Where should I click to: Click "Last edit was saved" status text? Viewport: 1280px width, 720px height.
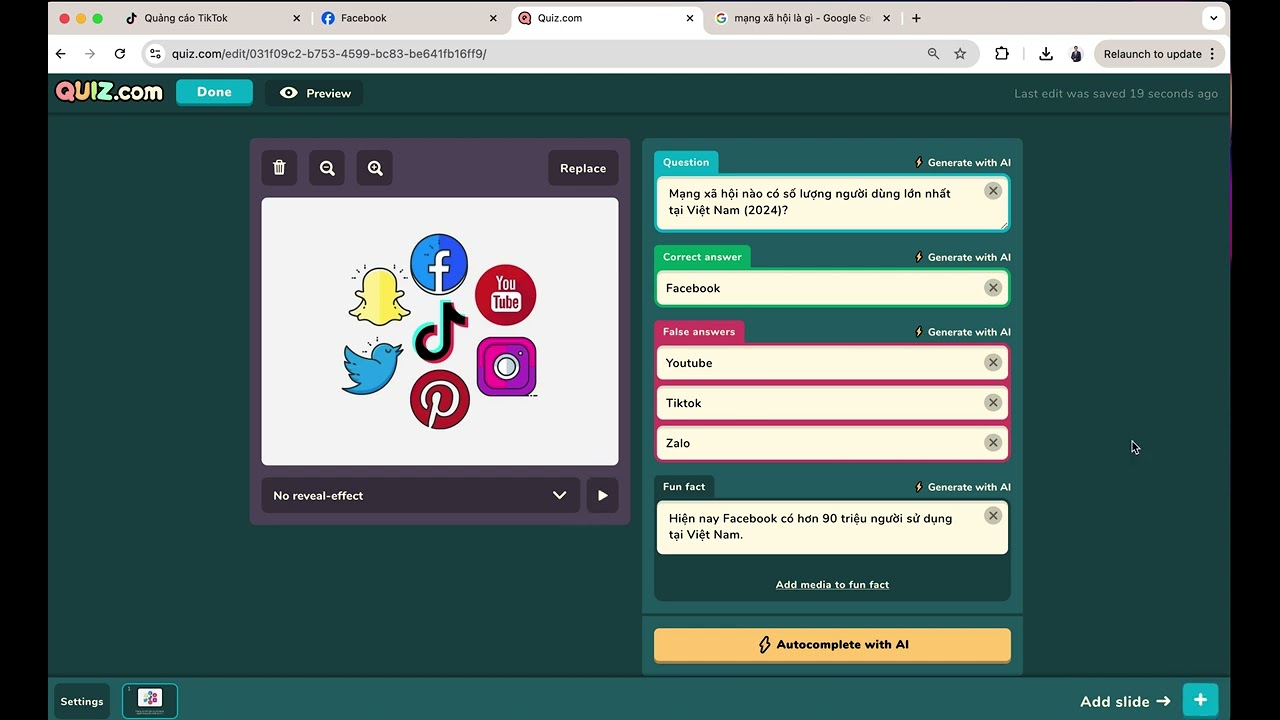click(1116, 93)
